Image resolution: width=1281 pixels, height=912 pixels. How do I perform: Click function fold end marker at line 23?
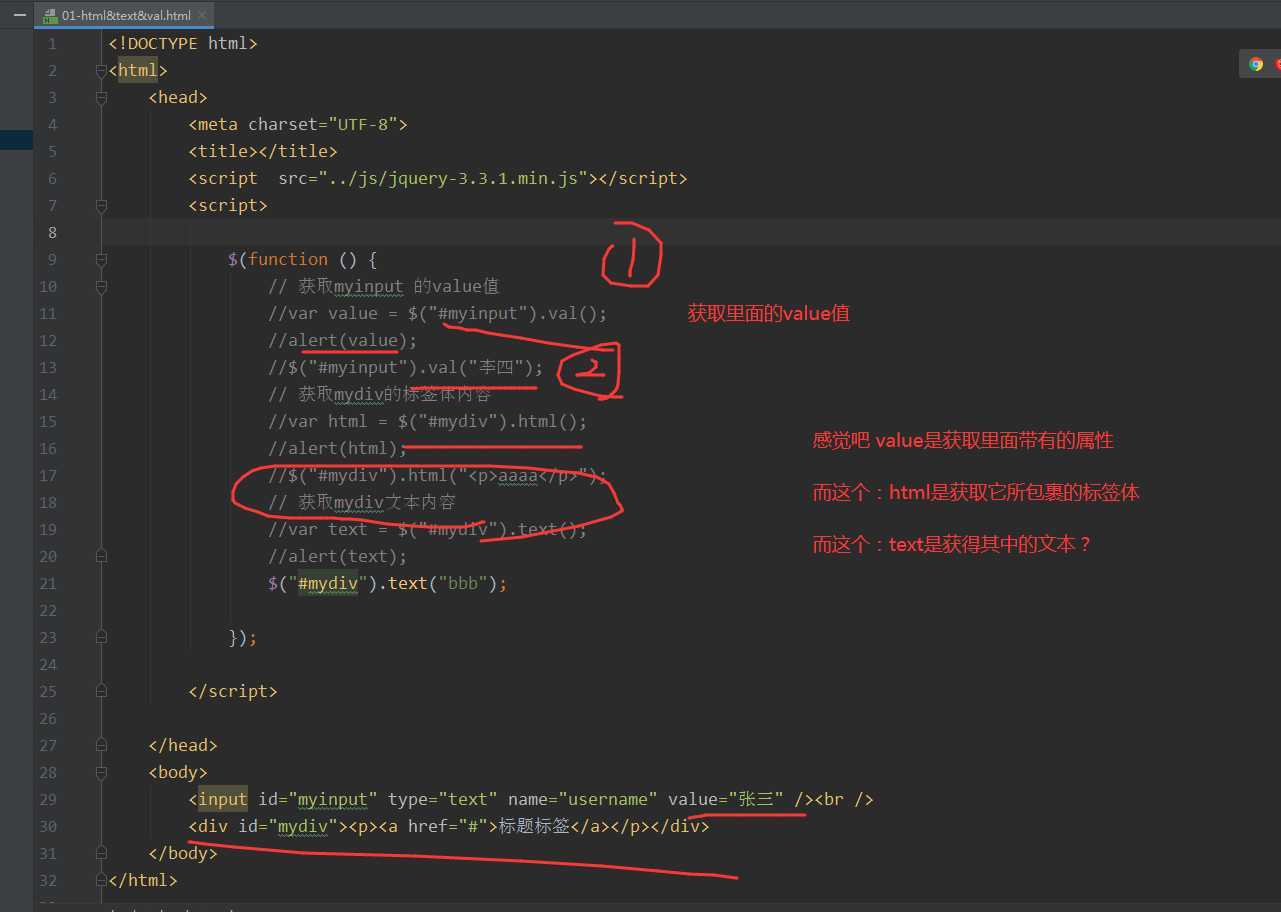[101, 638]
